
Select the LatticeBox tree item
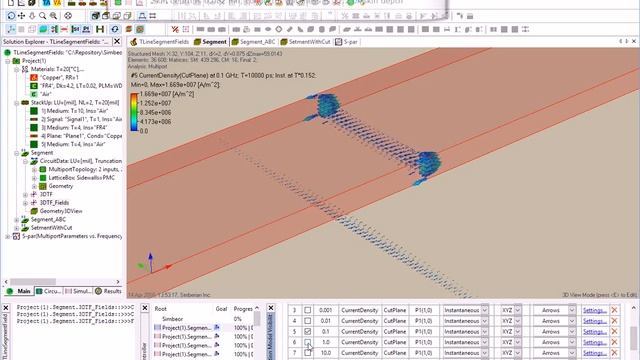tap(77, 178)
